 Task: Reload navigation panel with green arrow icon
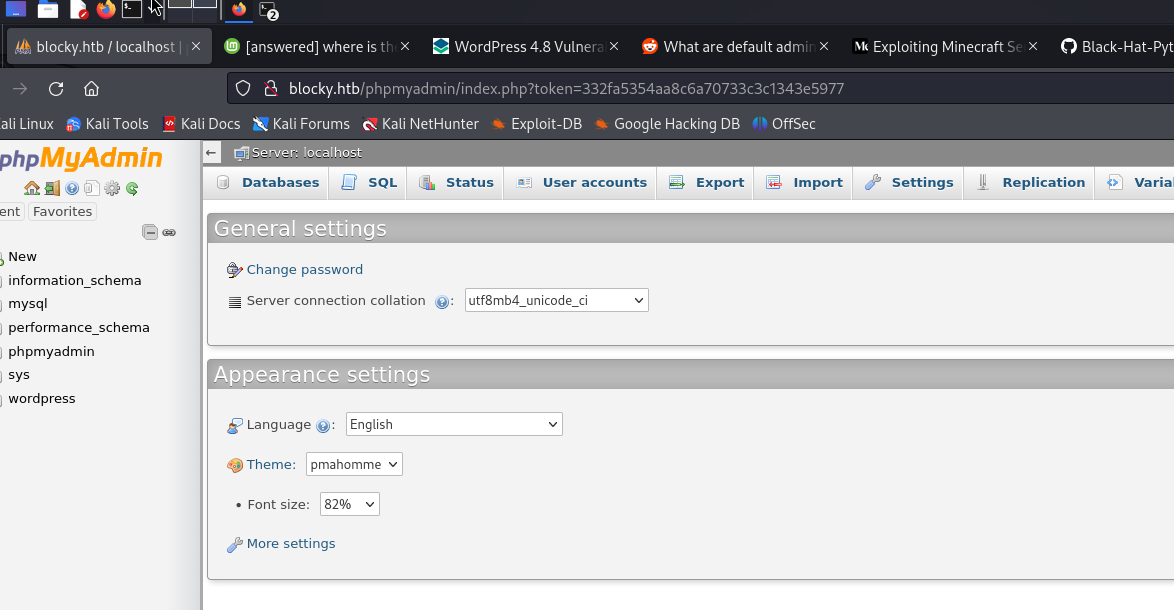(x=132, y=188)
